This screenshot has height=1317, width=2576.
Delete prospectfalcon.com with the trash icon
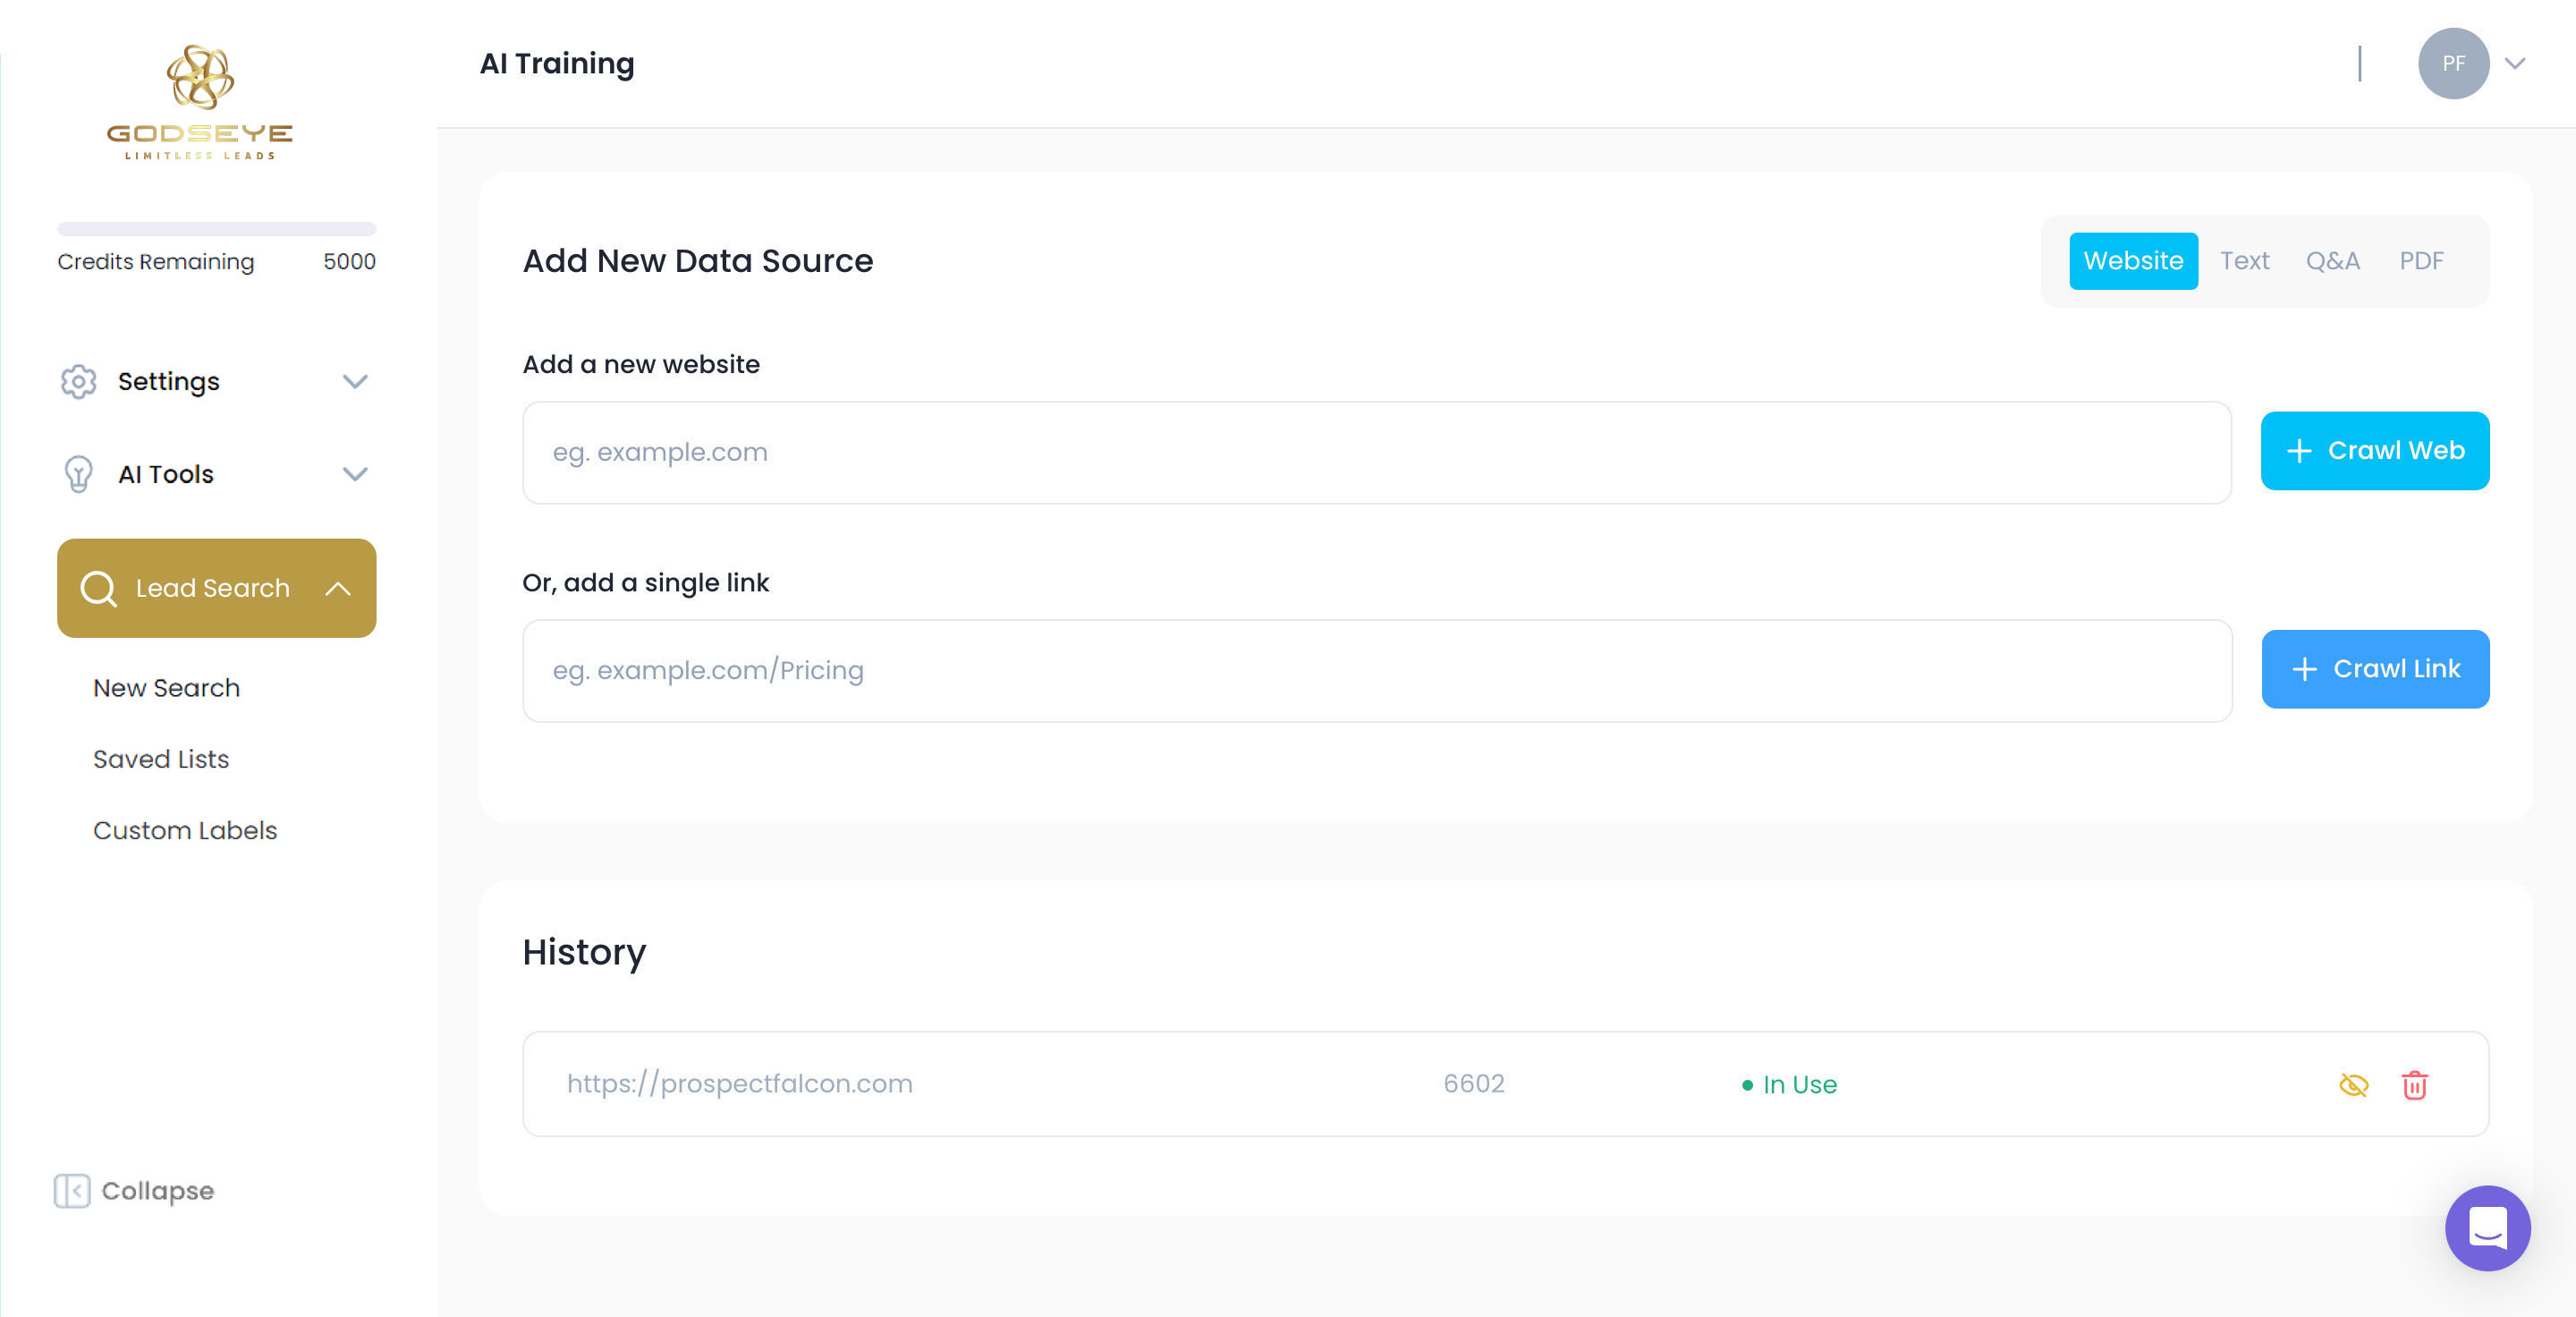point(2414,1084)
